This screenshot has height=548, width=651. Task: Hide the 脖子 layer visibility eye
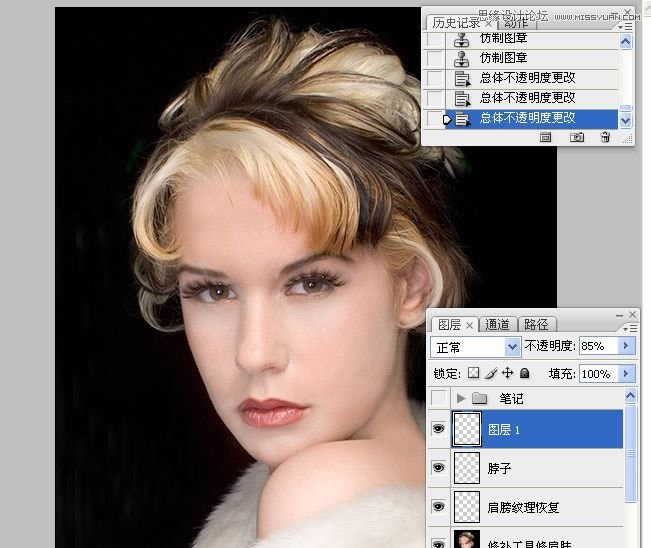tap(437, 468)
